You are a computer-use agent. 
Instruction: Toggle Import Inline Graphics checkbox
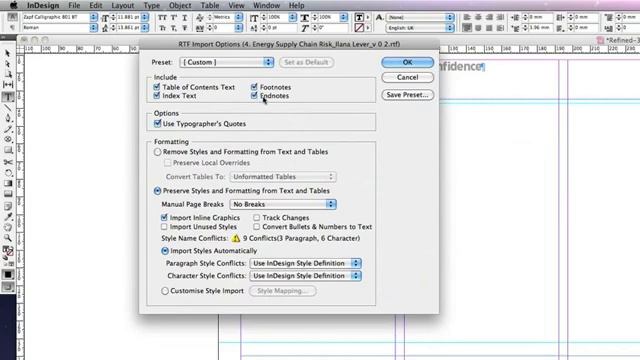(x=164, y=218)
